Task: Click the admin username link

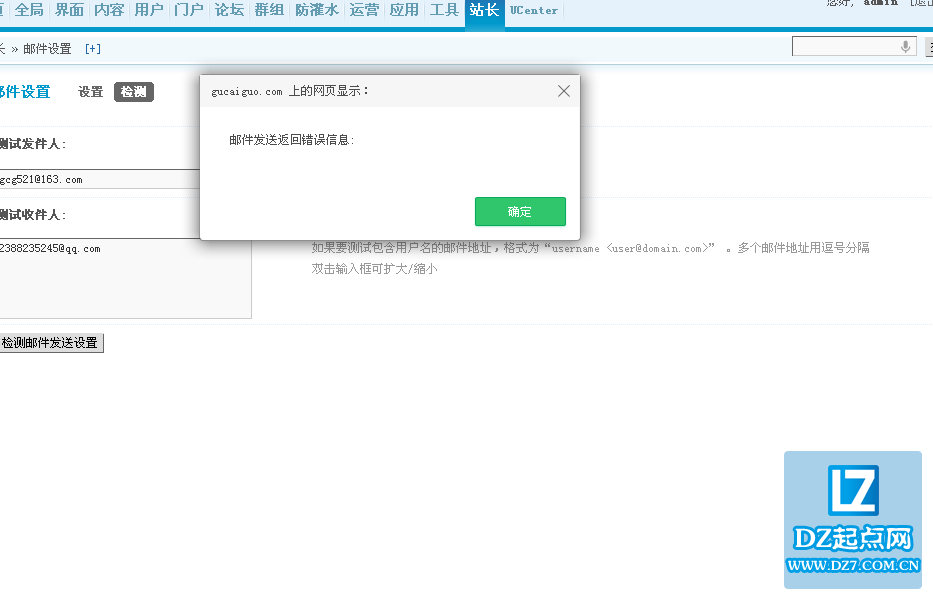Action: click(881, 3)
